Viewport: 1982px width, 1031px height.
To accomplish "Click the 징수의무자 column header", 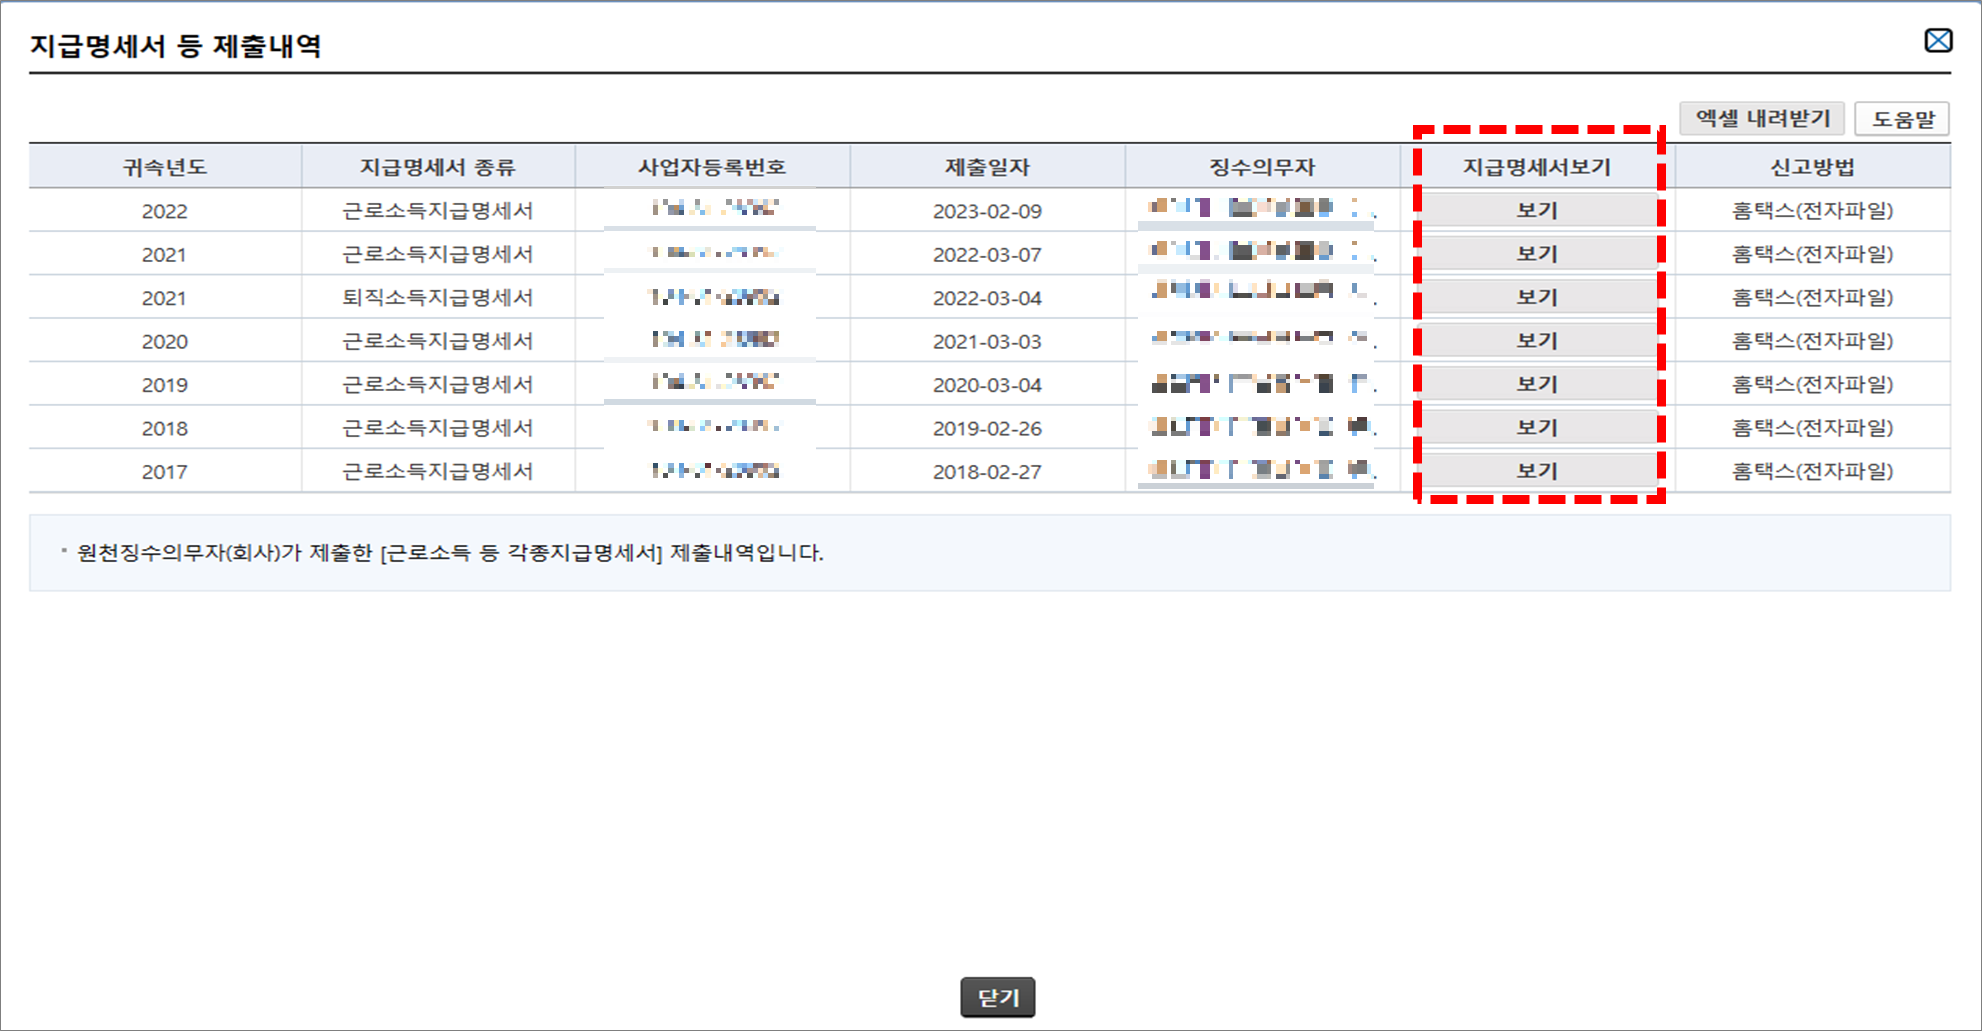I will point(1262,167).
